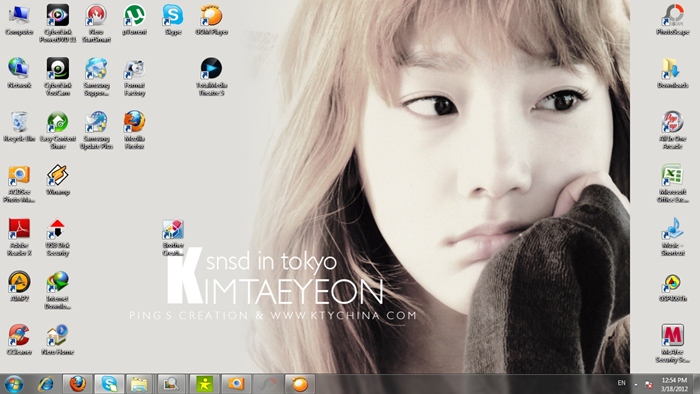Open the Windows Start menu

point(13,384)
